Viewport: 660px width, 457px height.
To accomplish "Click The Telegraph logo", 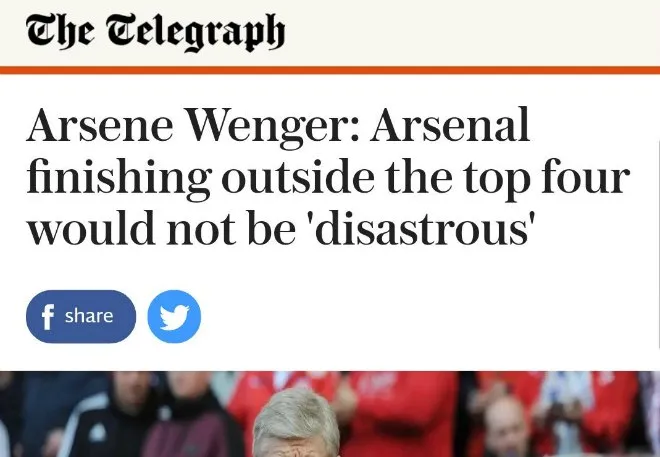I will (155, 32).
